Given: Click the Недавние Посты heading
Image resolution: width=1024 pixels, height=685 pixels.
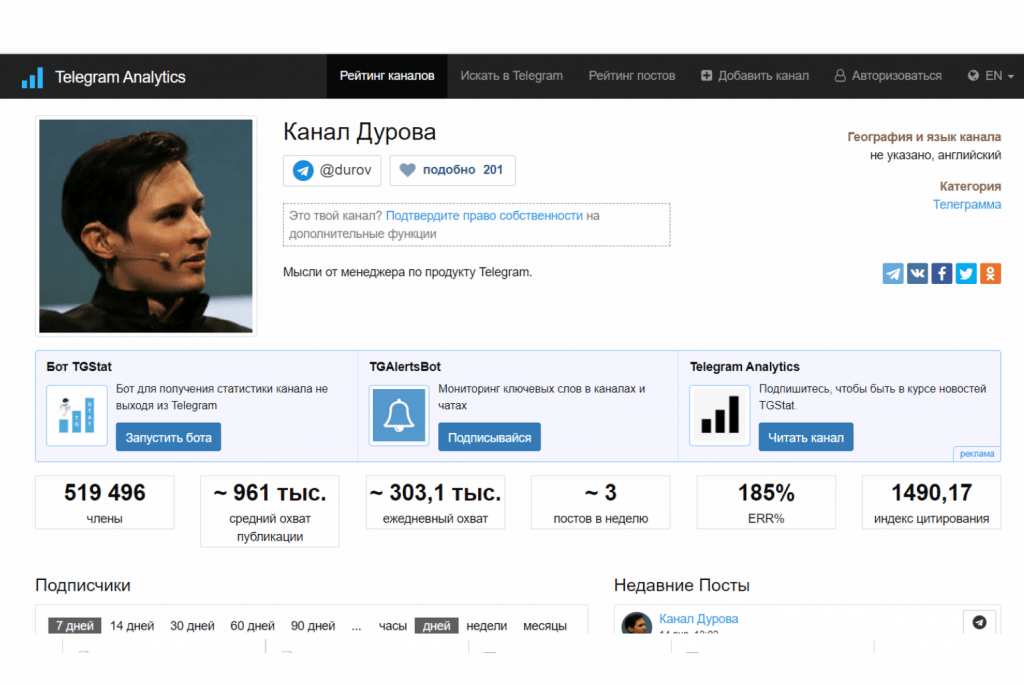Looking at the screenshot, I should (681, 585).
